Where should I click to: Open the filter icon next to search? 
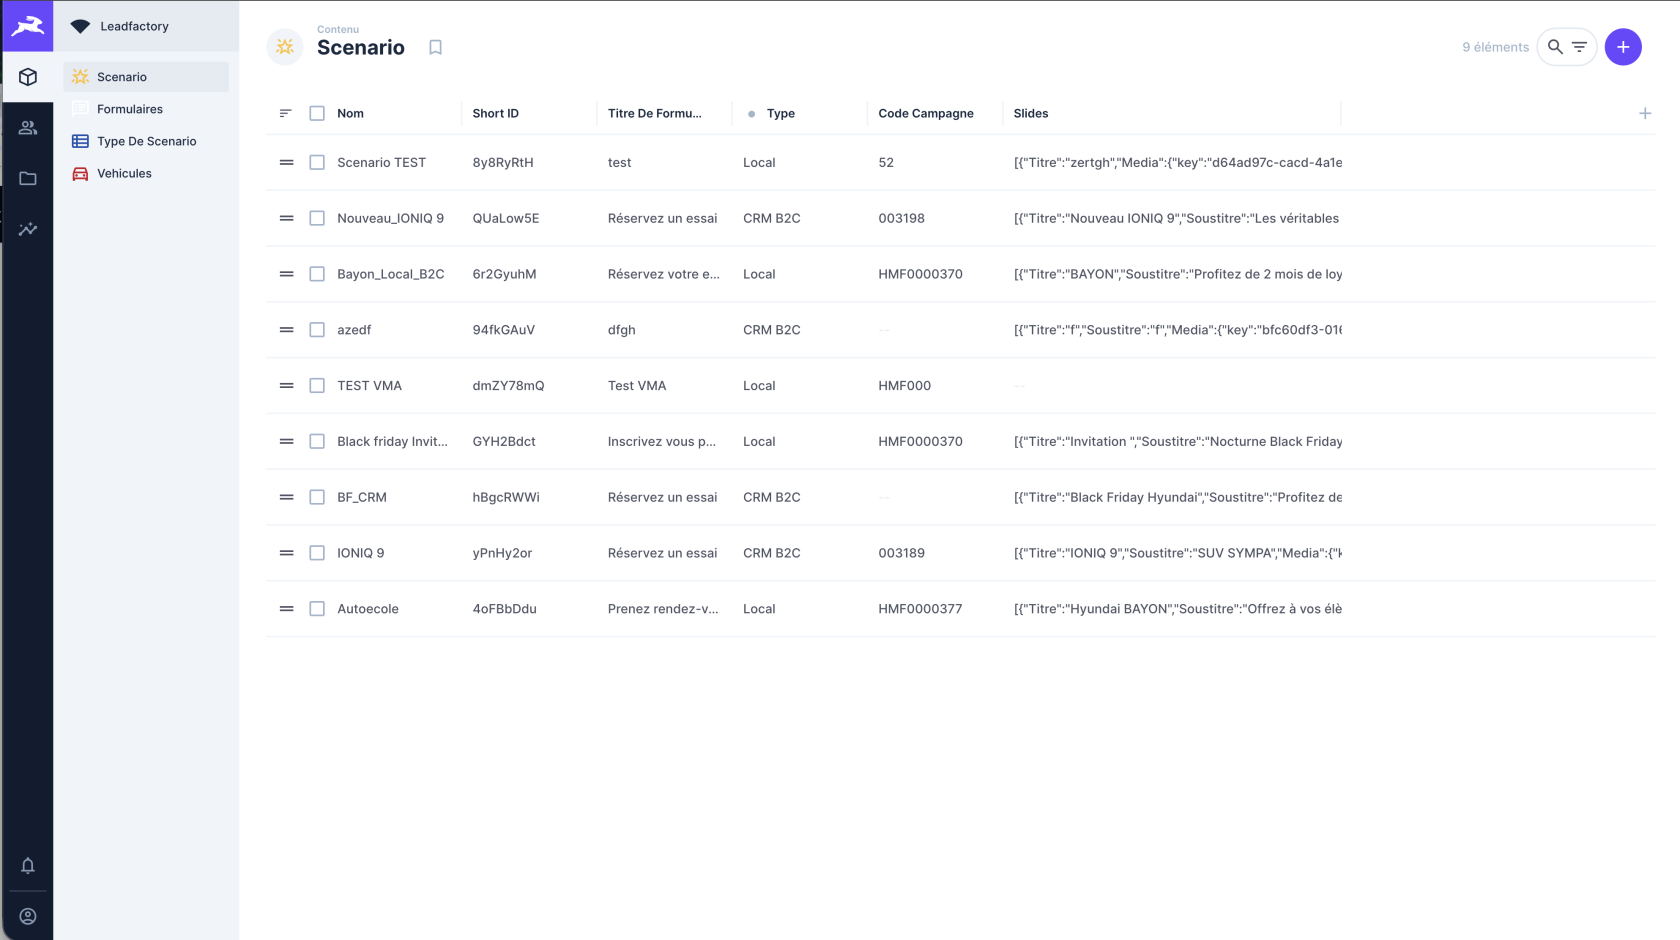1579,47
